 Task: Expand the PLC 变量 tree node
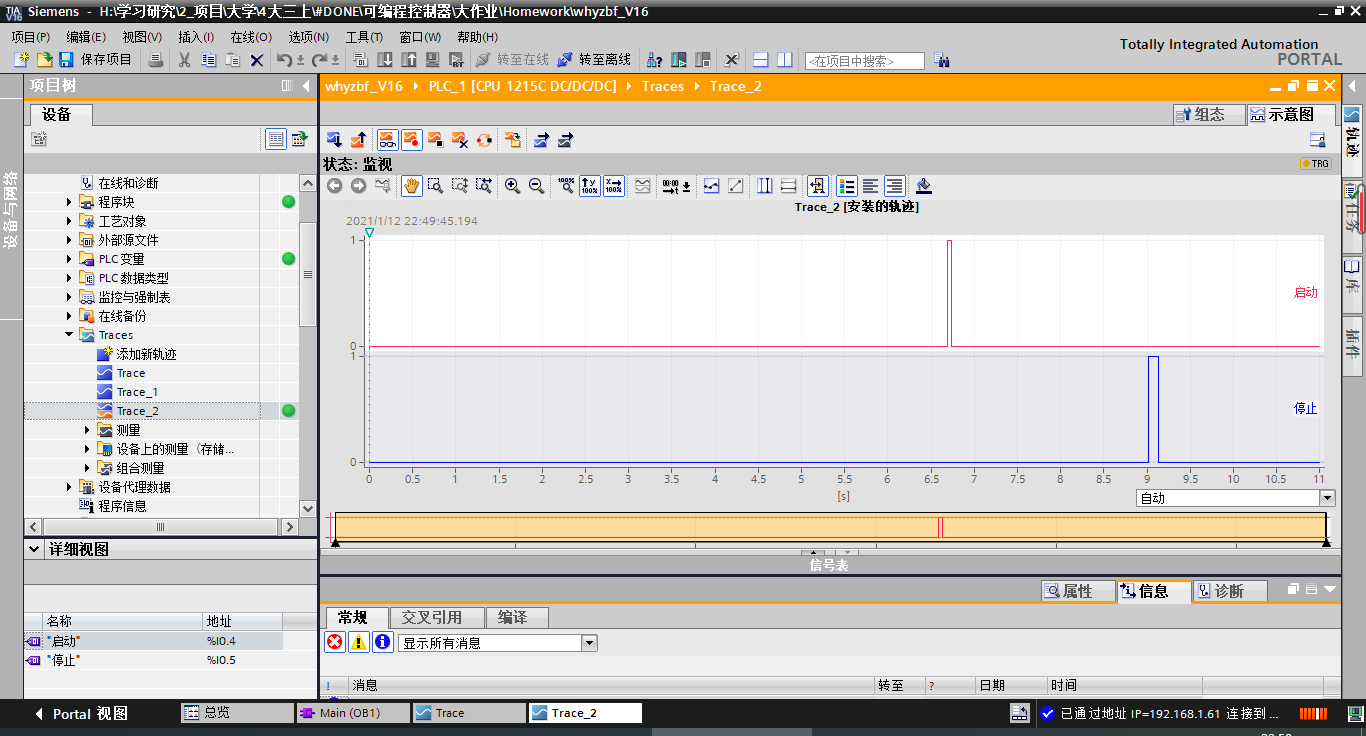pyautogui.click(x=69, y=259)
